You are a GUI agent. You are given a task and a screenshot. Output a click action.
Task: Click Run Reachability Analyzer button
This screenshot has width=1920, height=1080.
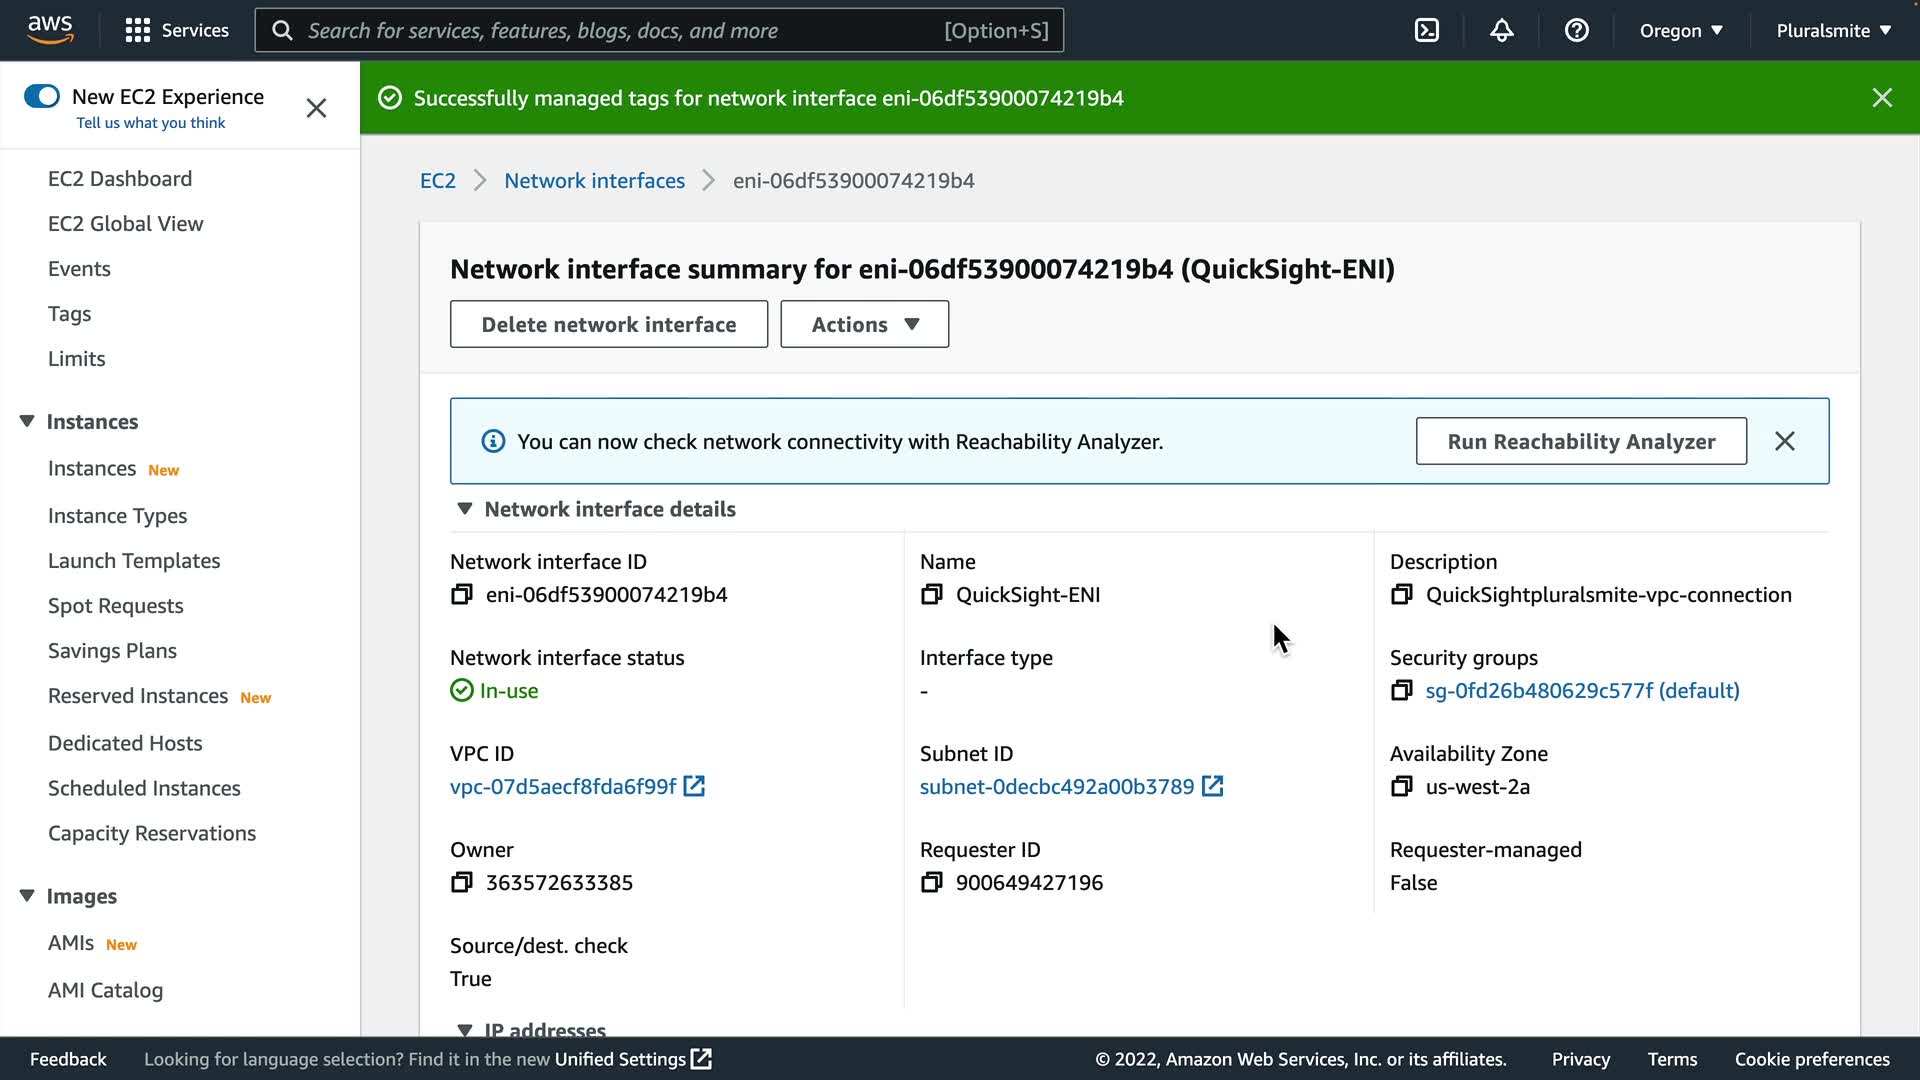pos(1580,441)
